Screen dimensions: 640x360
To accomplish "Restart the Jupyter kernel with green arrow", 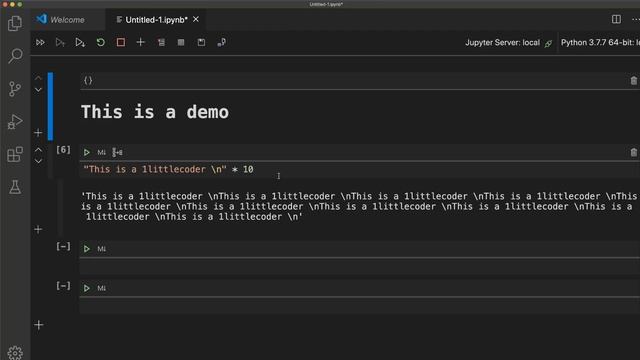I will tap(100, 42).
